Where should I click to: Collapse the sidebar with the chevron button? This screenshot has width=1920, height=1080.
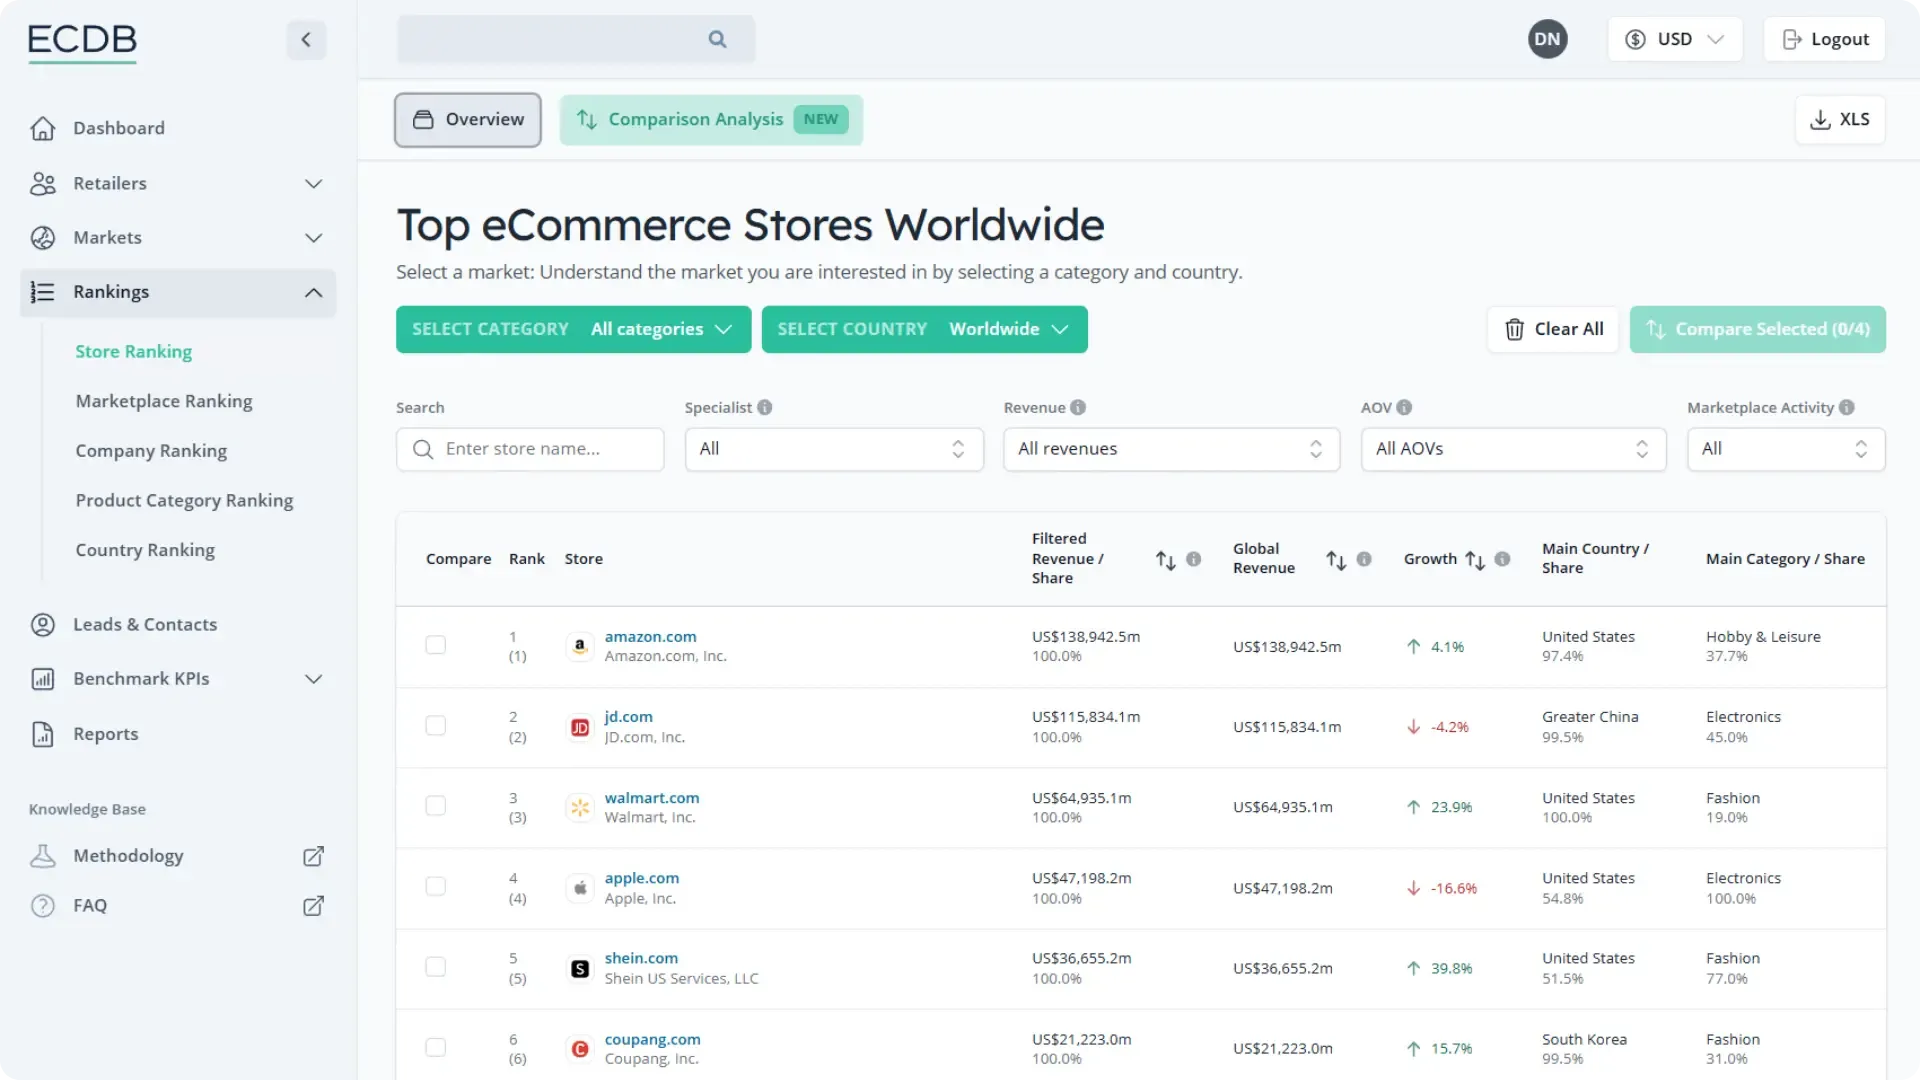click(306, 40)
